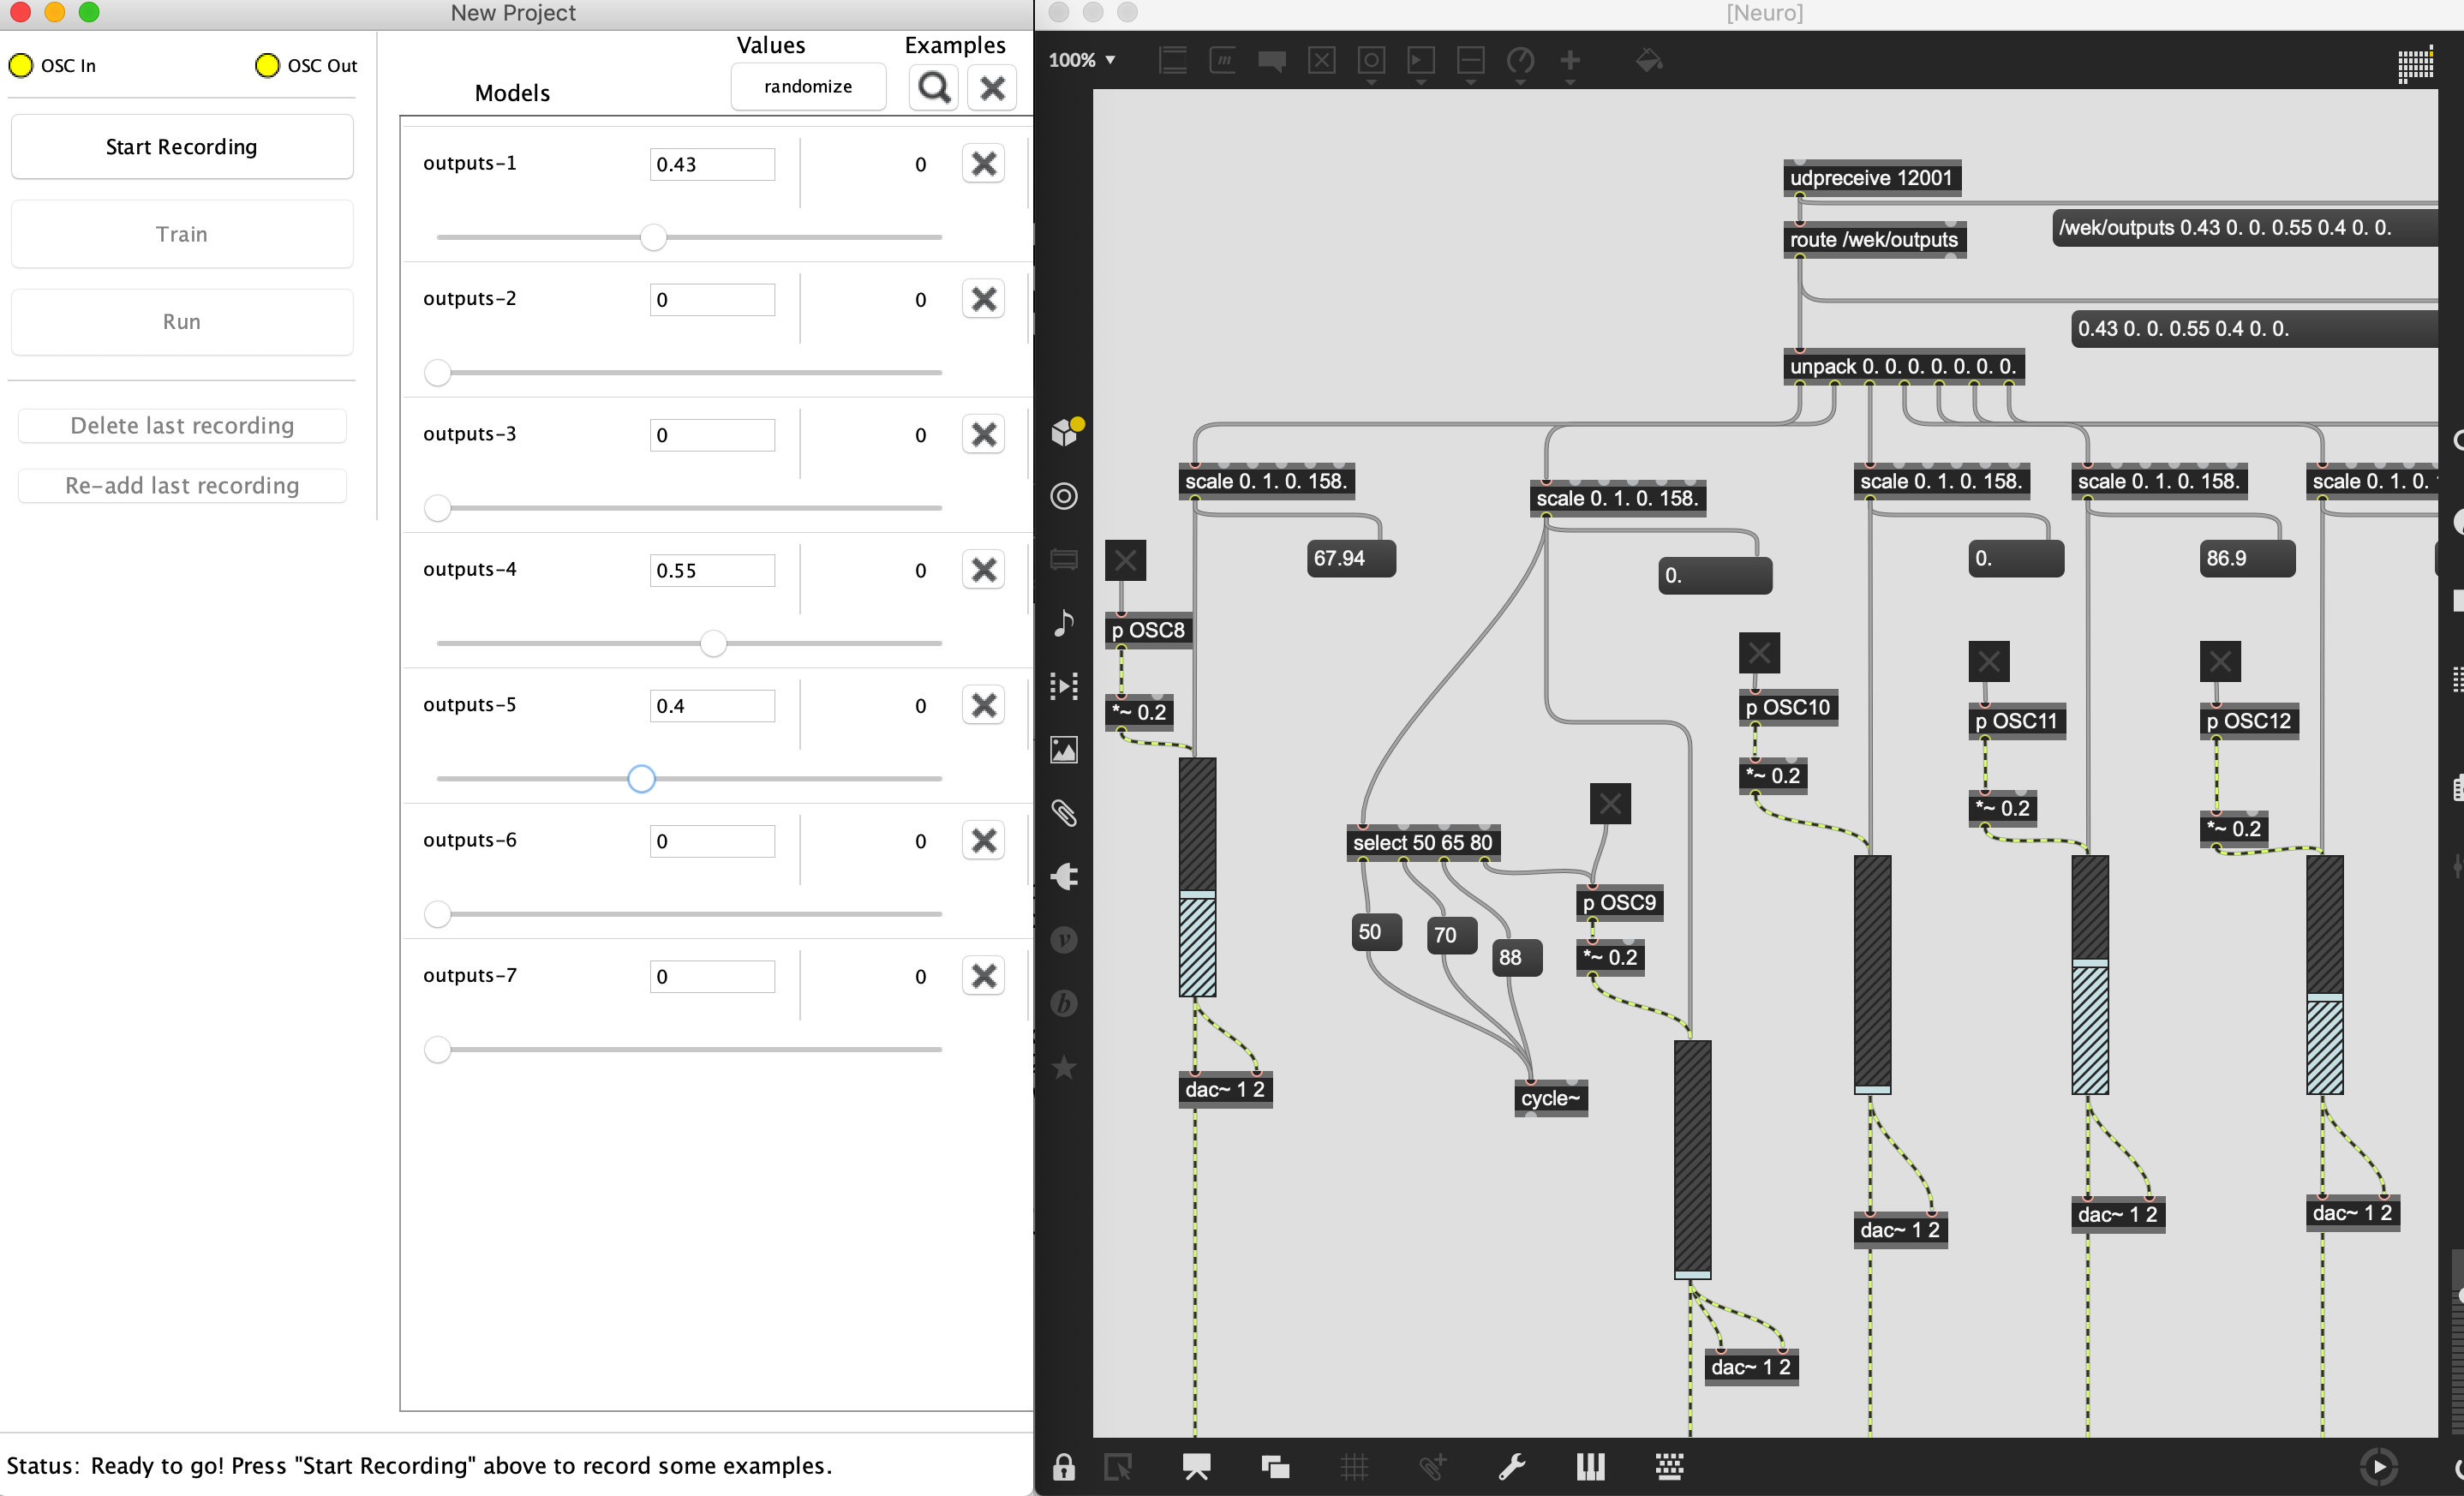Screen dimensions: 2464x1496
Task: Click the paint bucket format icon
Action: [1648, 61]
